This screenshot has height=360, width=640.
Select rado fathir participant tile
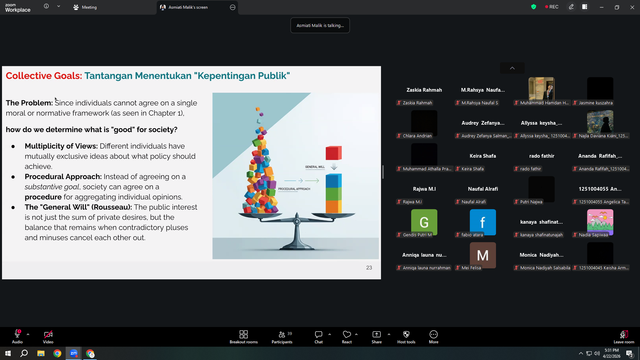coord(541,157)
